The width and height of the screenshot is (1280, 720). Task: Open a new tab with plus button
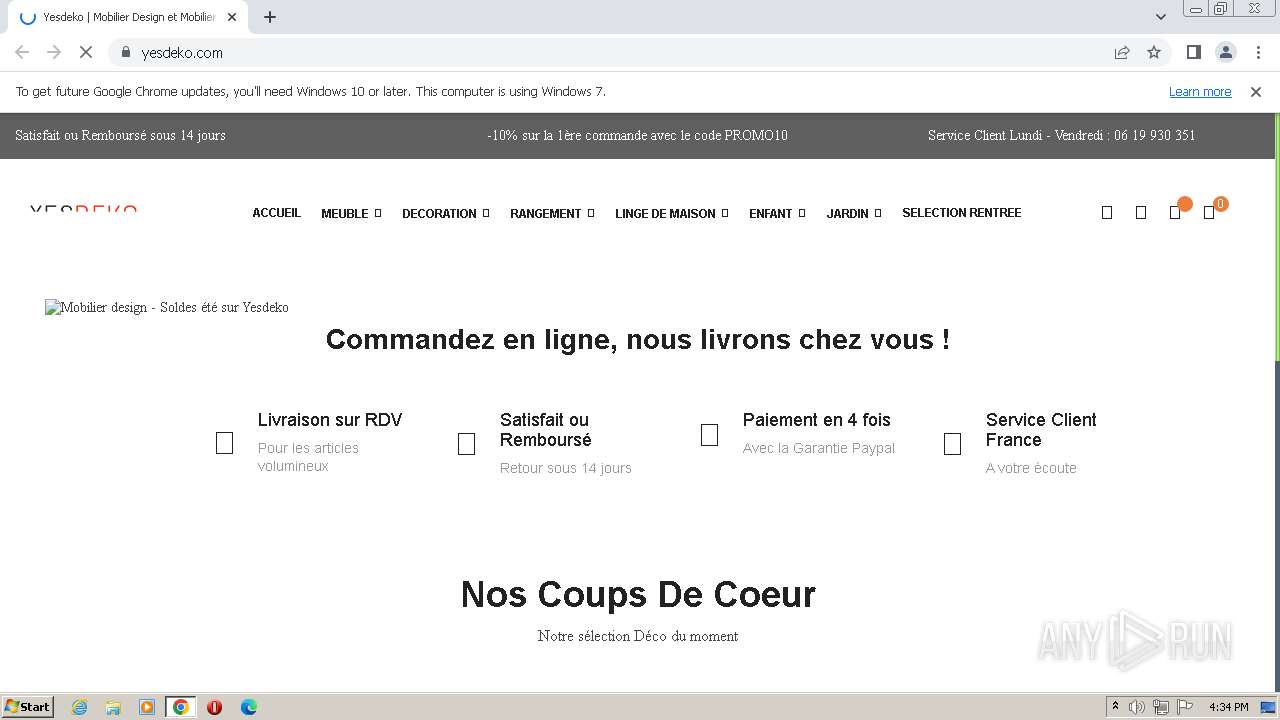[x=270, y=17]
